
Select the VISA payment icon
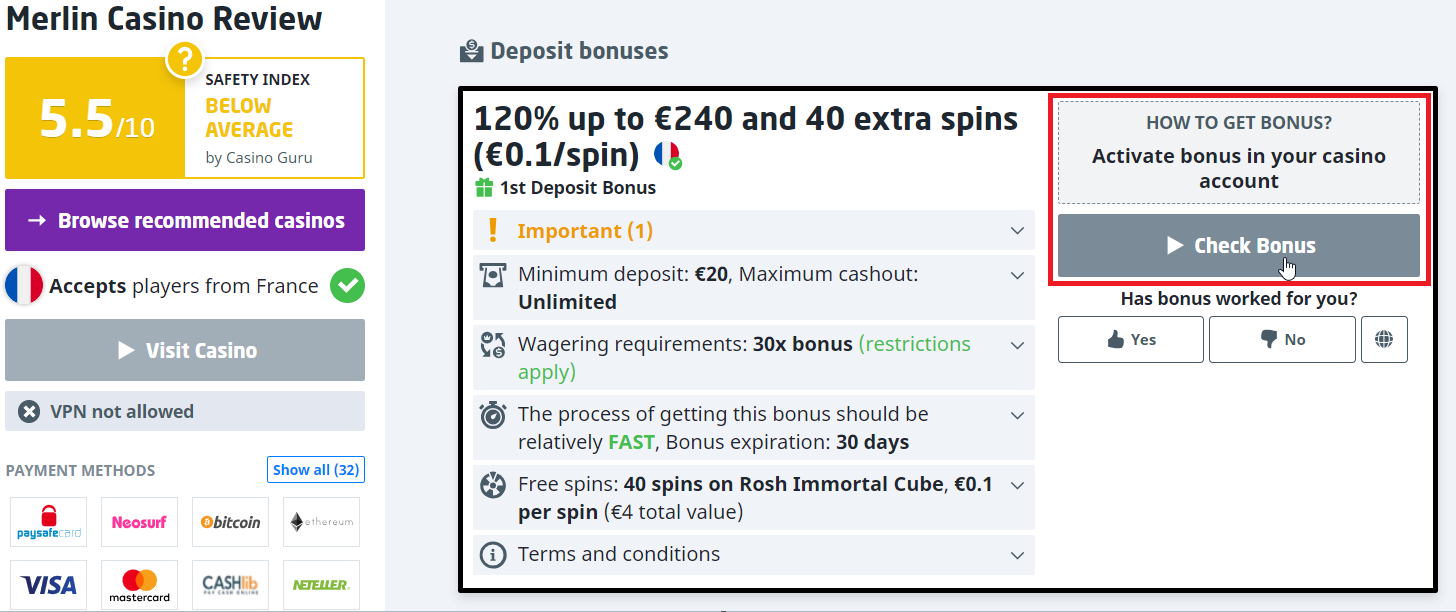(x=49, y=585)
